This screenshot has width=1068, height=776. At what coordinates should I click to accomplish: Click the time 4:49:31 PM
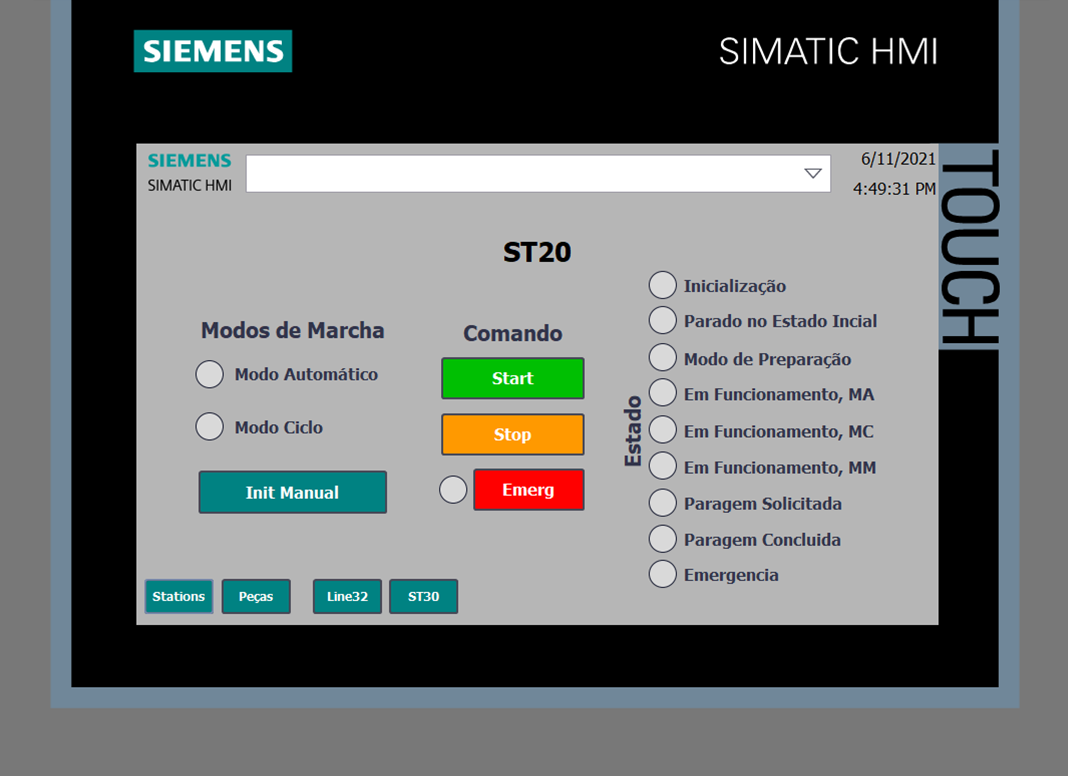pyautogui.click(x=894, y=189)
